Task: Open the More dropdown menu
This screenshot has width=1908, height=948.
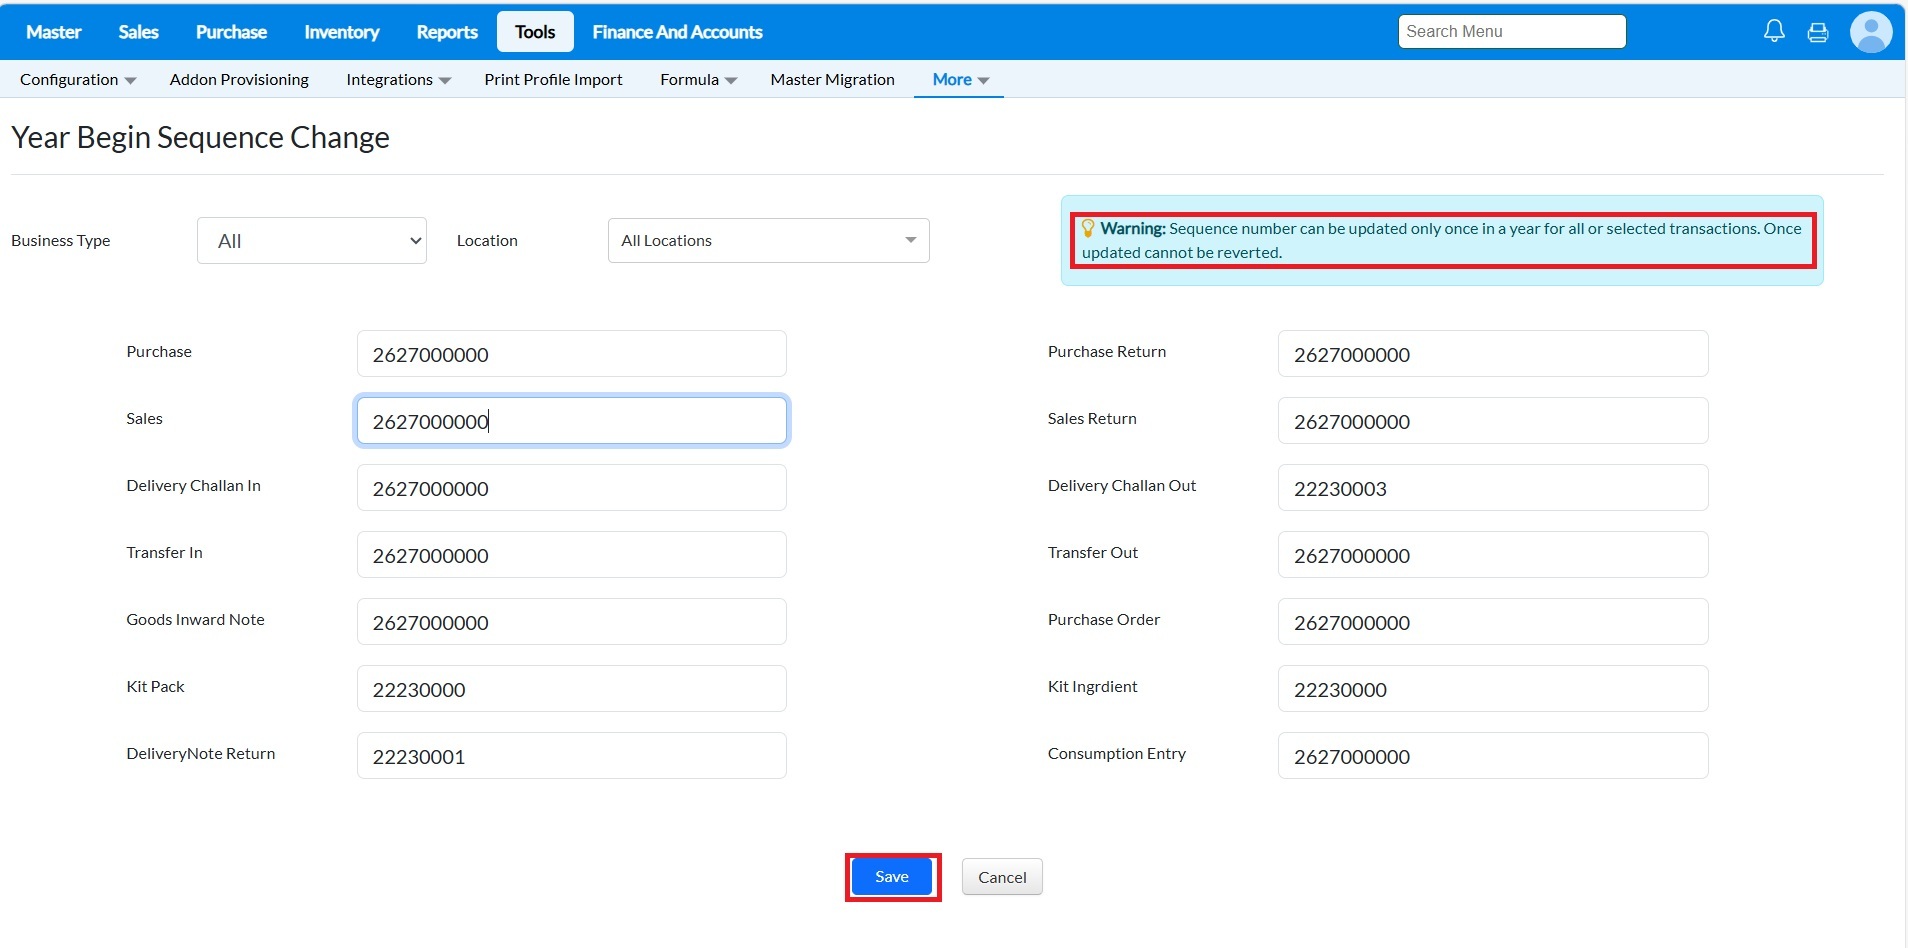Action: 960,80
